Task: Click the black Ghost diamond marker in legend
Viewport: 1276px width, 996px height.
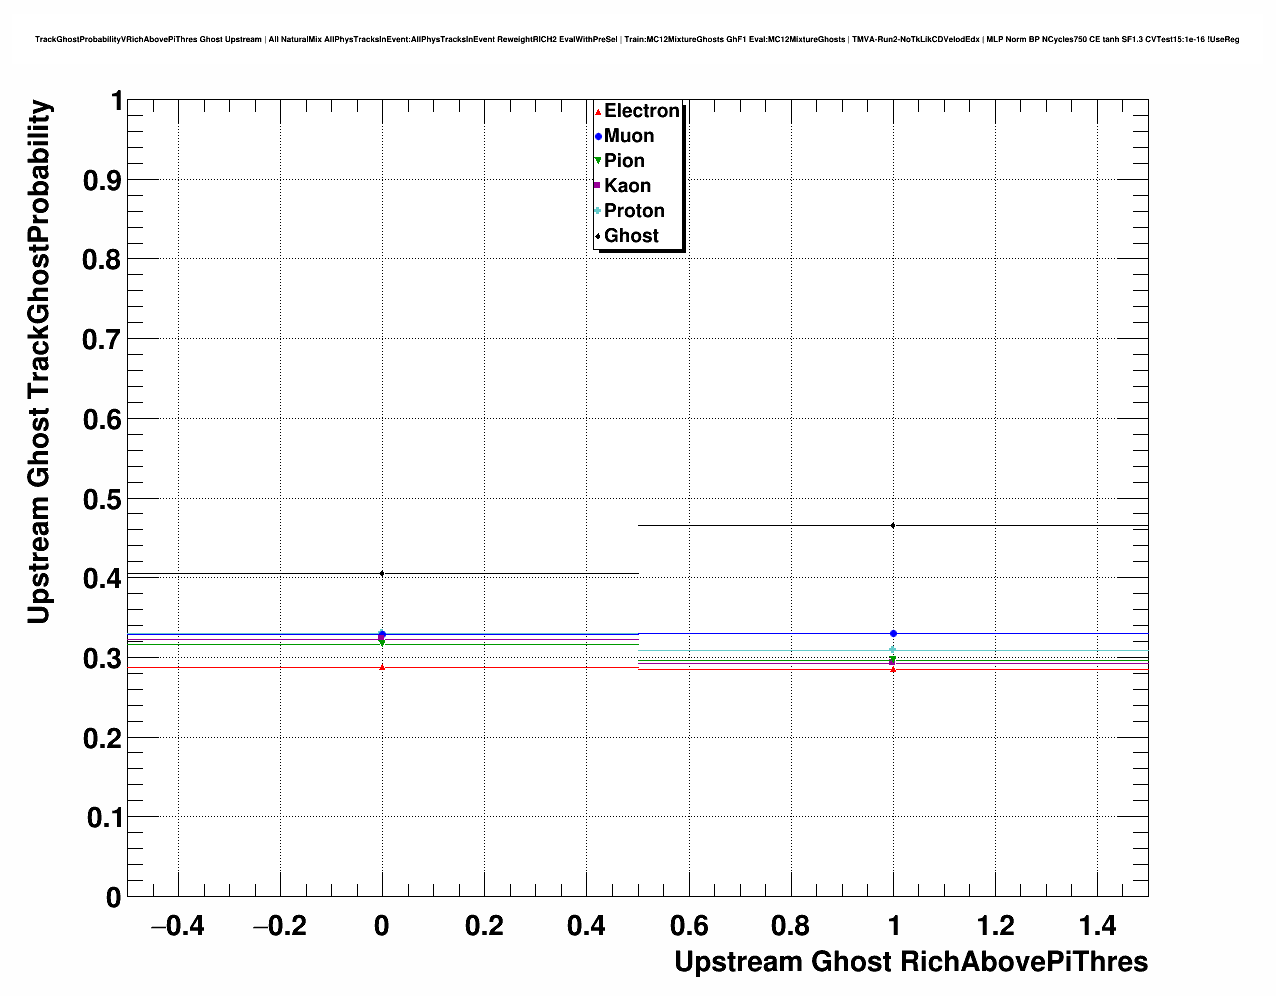Action: point(598,236)
